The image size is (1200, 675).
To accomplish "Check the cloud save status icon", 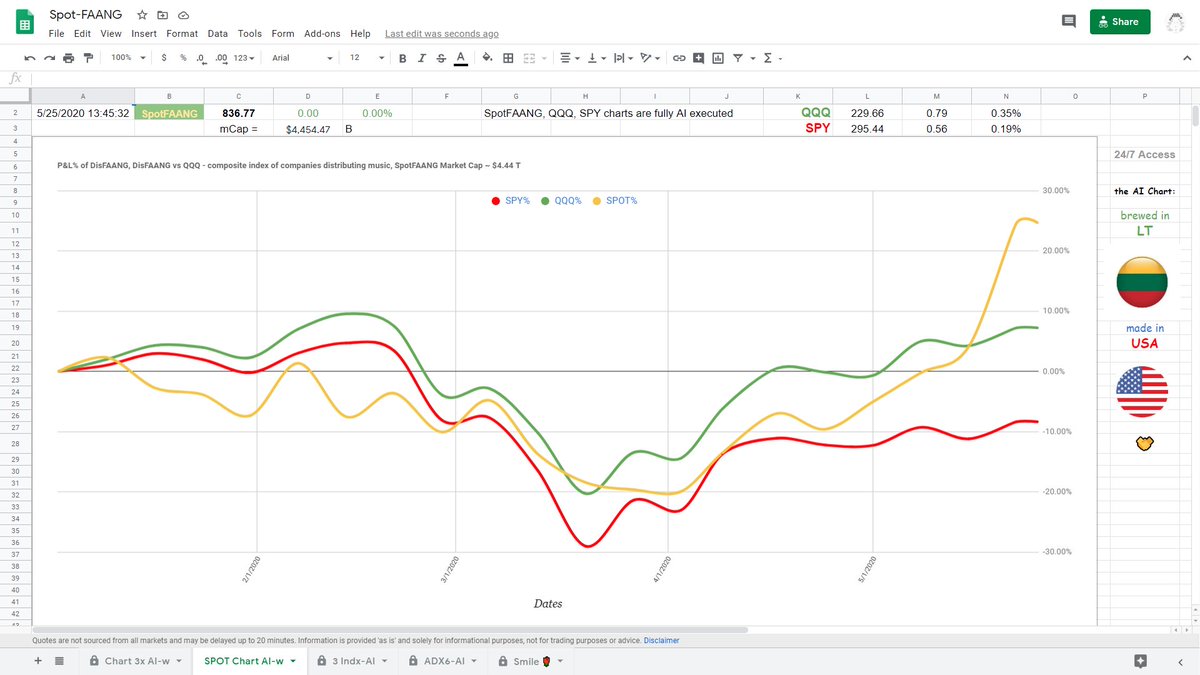I will coord(183,17).
